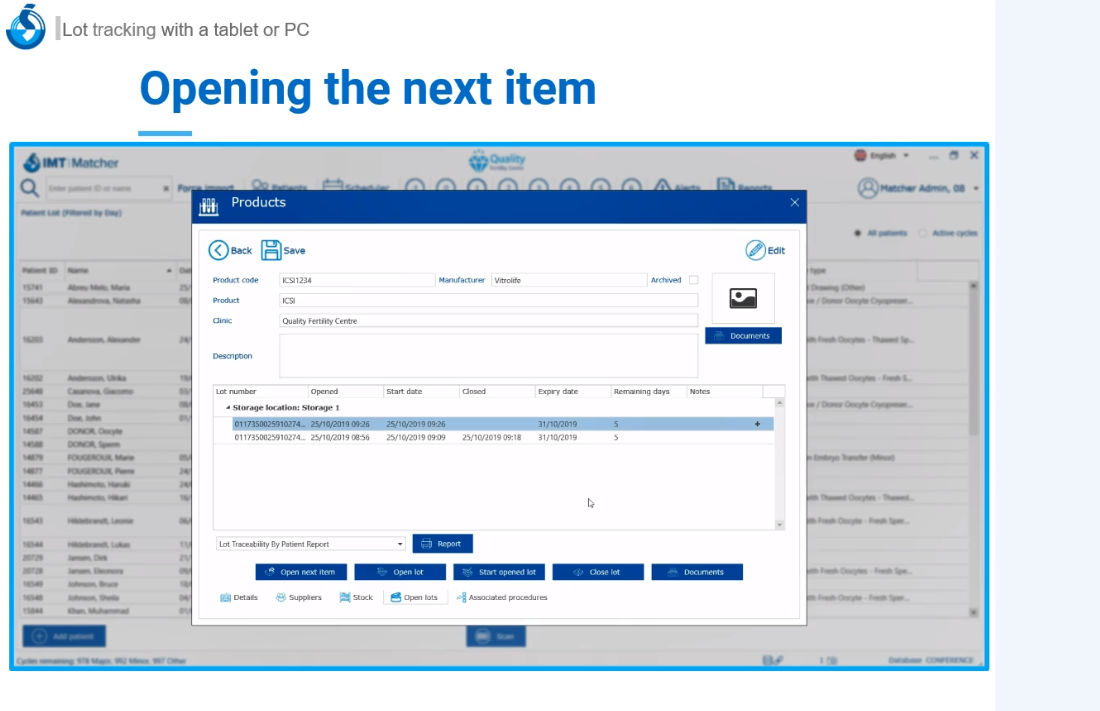Click the Save floppy disk icon

click(271, 251)
